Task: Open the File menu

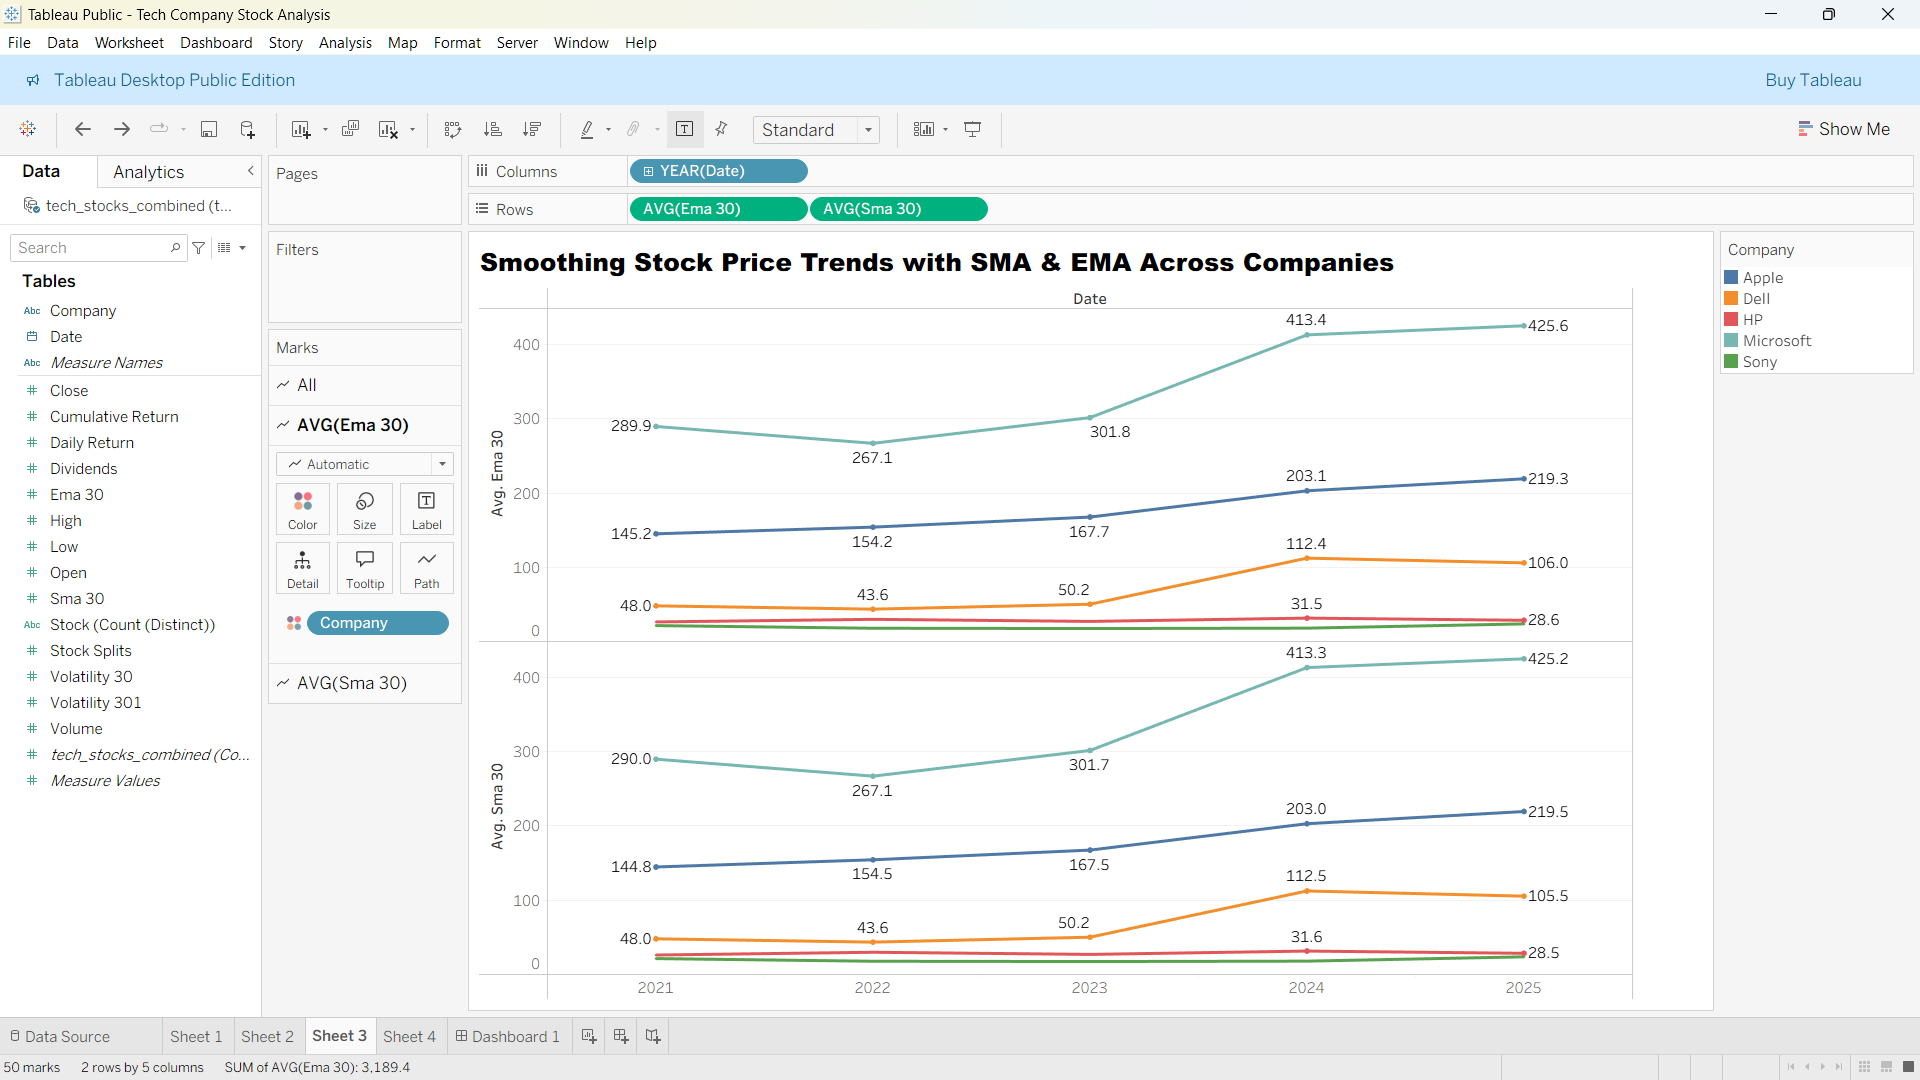Action: pyautogui.click(x=19, y=43)
